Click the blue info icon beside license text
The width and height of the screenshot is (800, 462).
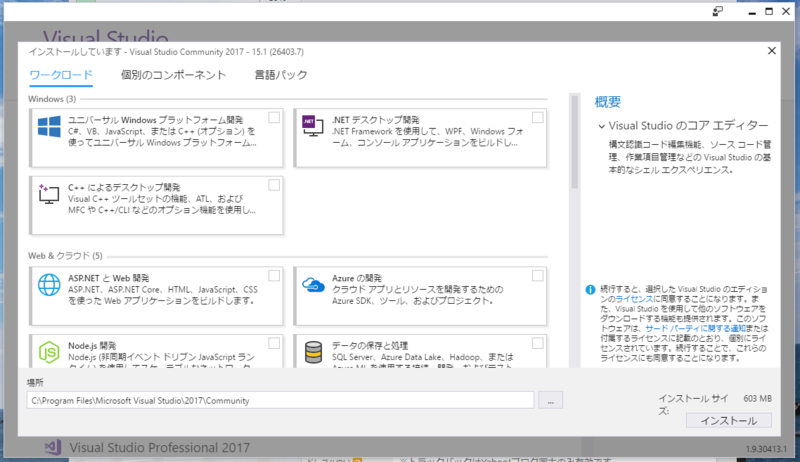(x=590, y=290)
